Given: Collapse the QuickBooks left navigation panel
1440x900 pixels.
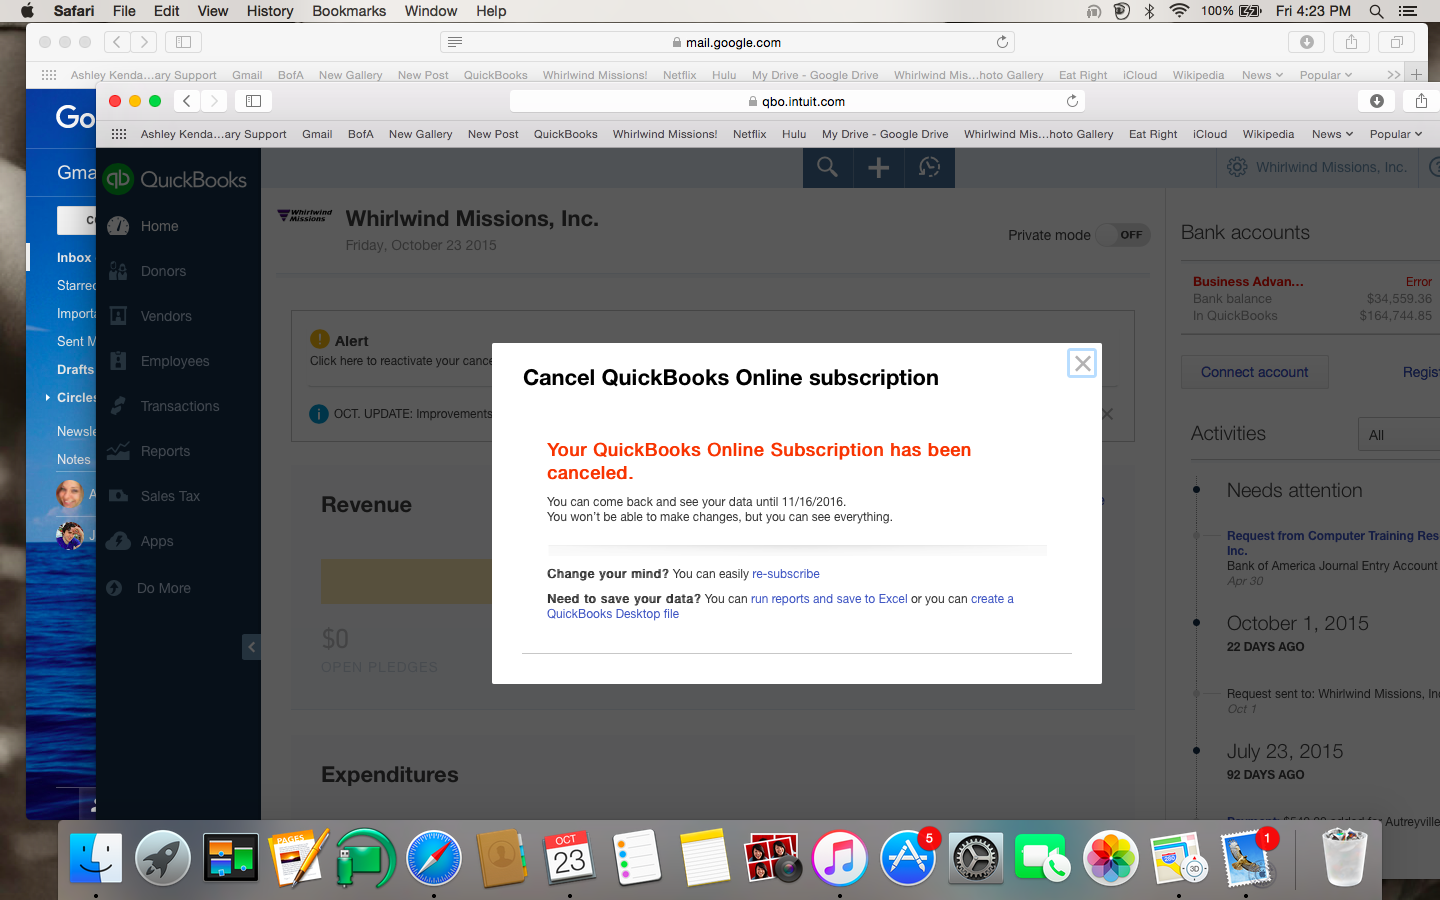Looking at the screenshot, I should 251,647.
